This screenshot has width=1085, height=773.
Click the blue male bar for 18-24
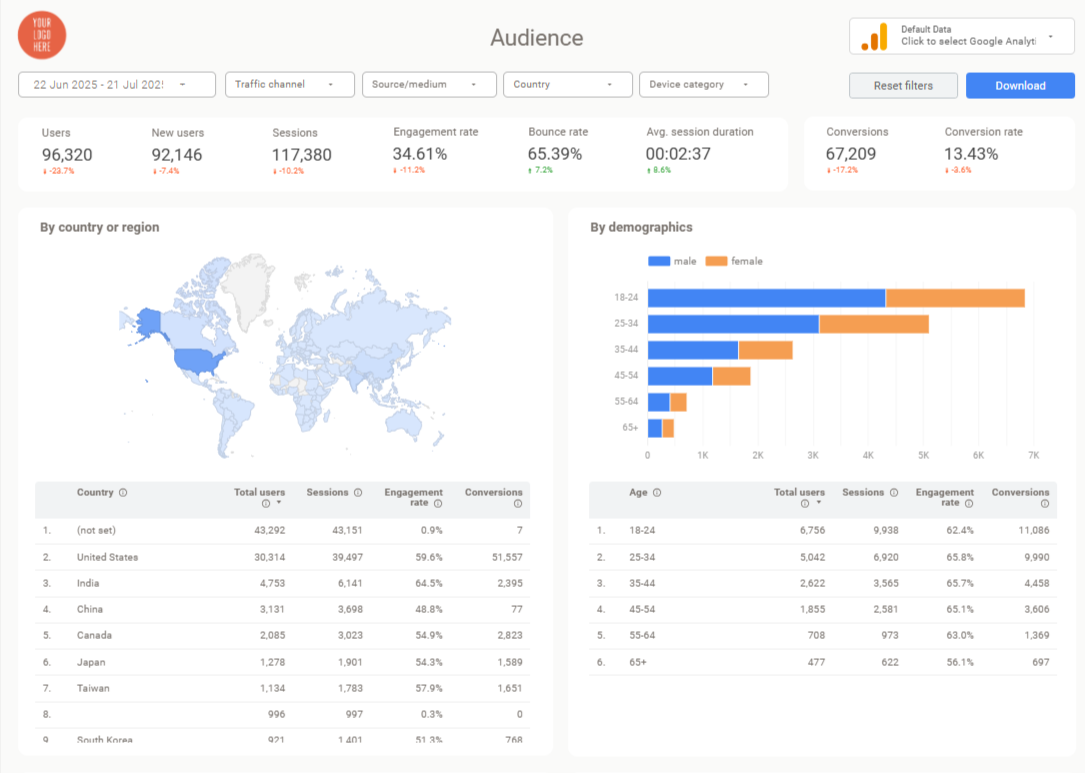coord(766,298)
